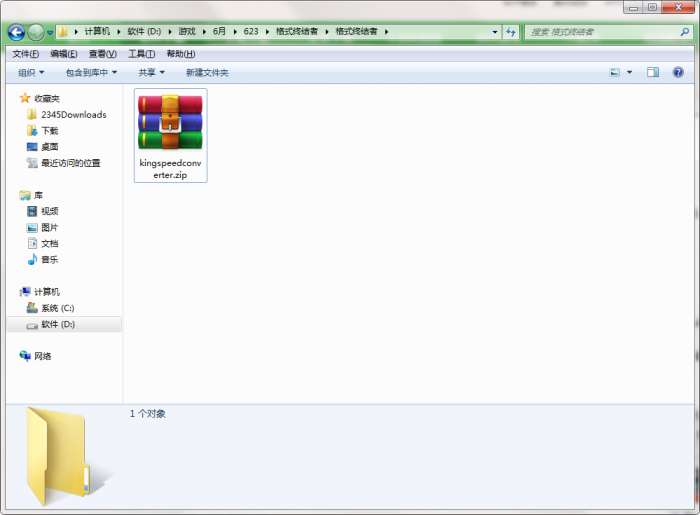
Task: Select 6月 in the address path
Action: click(219, 31)
